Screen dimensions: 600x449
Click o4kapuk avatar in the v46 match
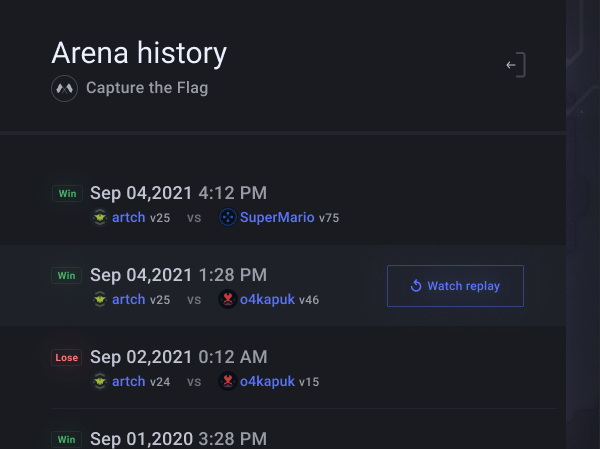(227, 299)
